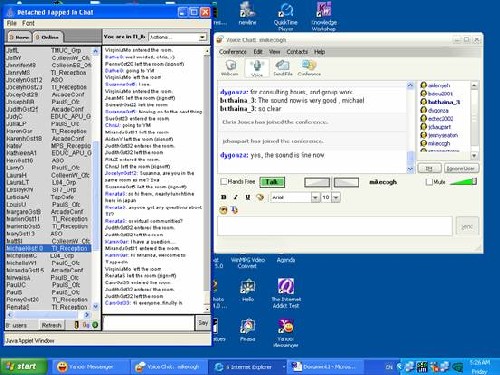Click the Conference toolbar icon in Voice Chat

[309, 68]
